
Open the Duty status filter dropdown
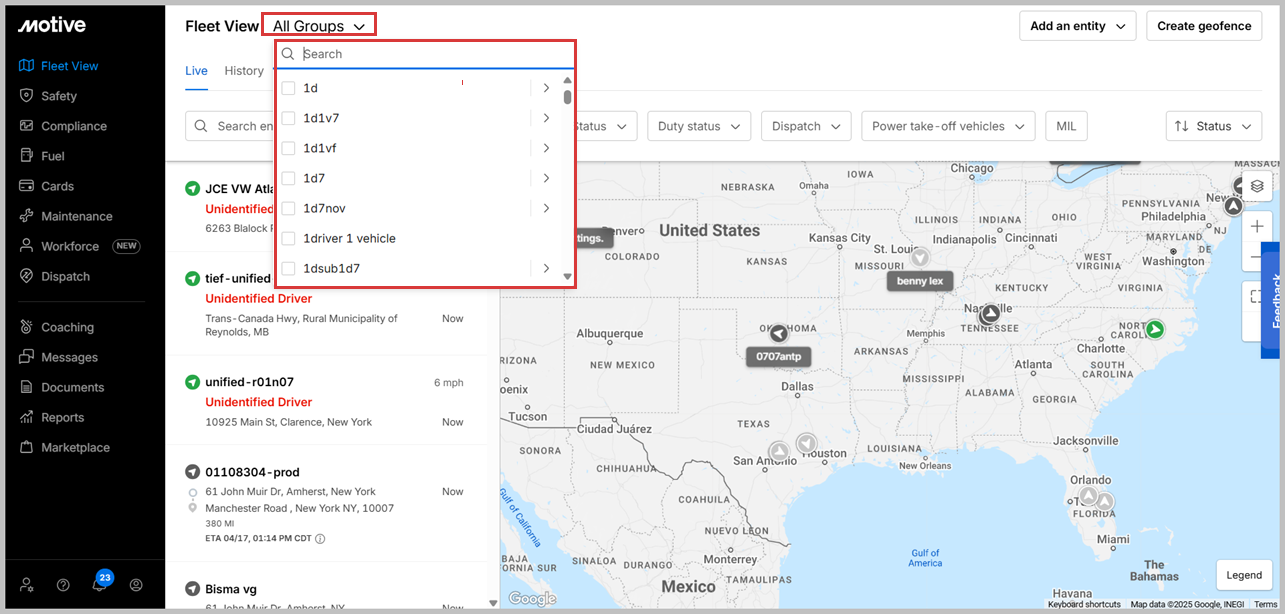coord(699,126)
